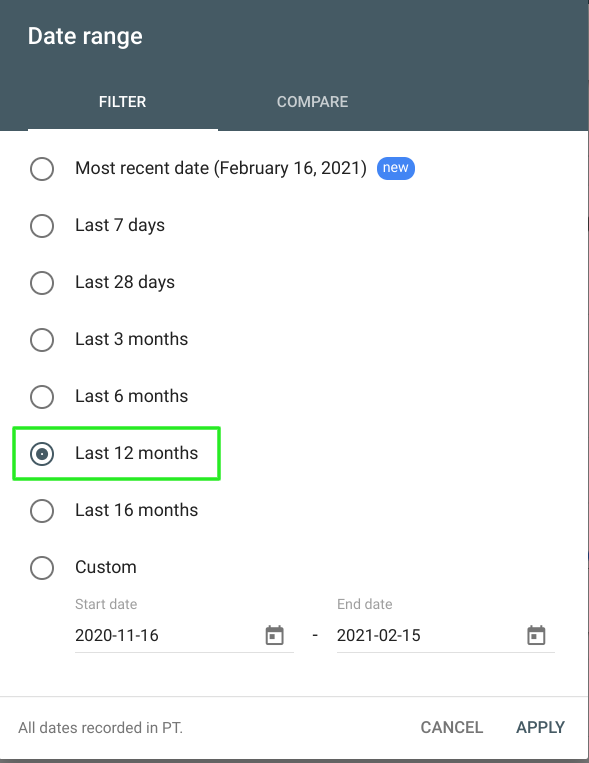Click the APPLY button
This screenshot has height=763, width=589.
pos(540,727)
